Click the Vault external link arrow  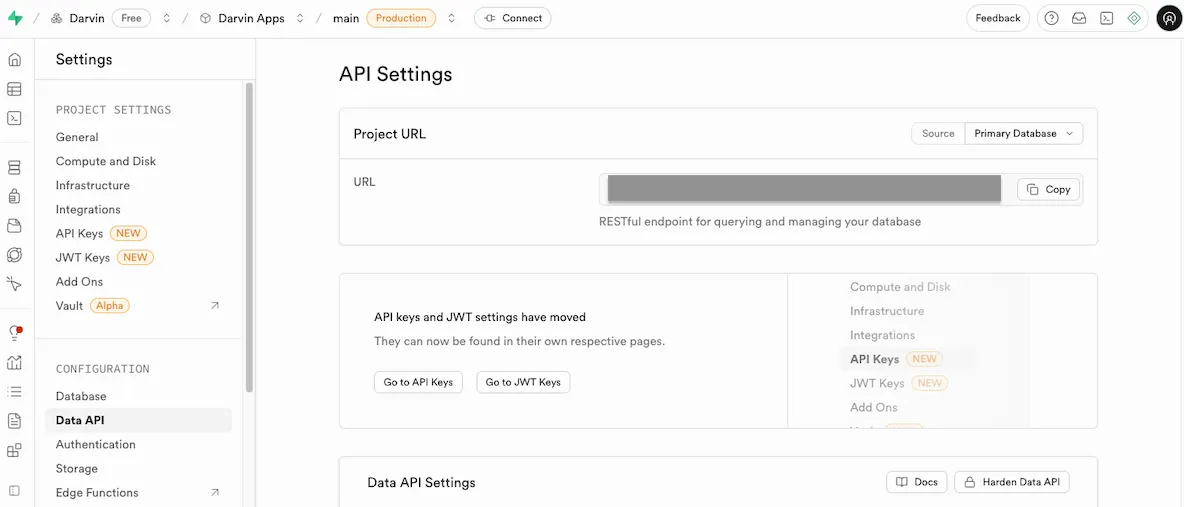(214, 306)
